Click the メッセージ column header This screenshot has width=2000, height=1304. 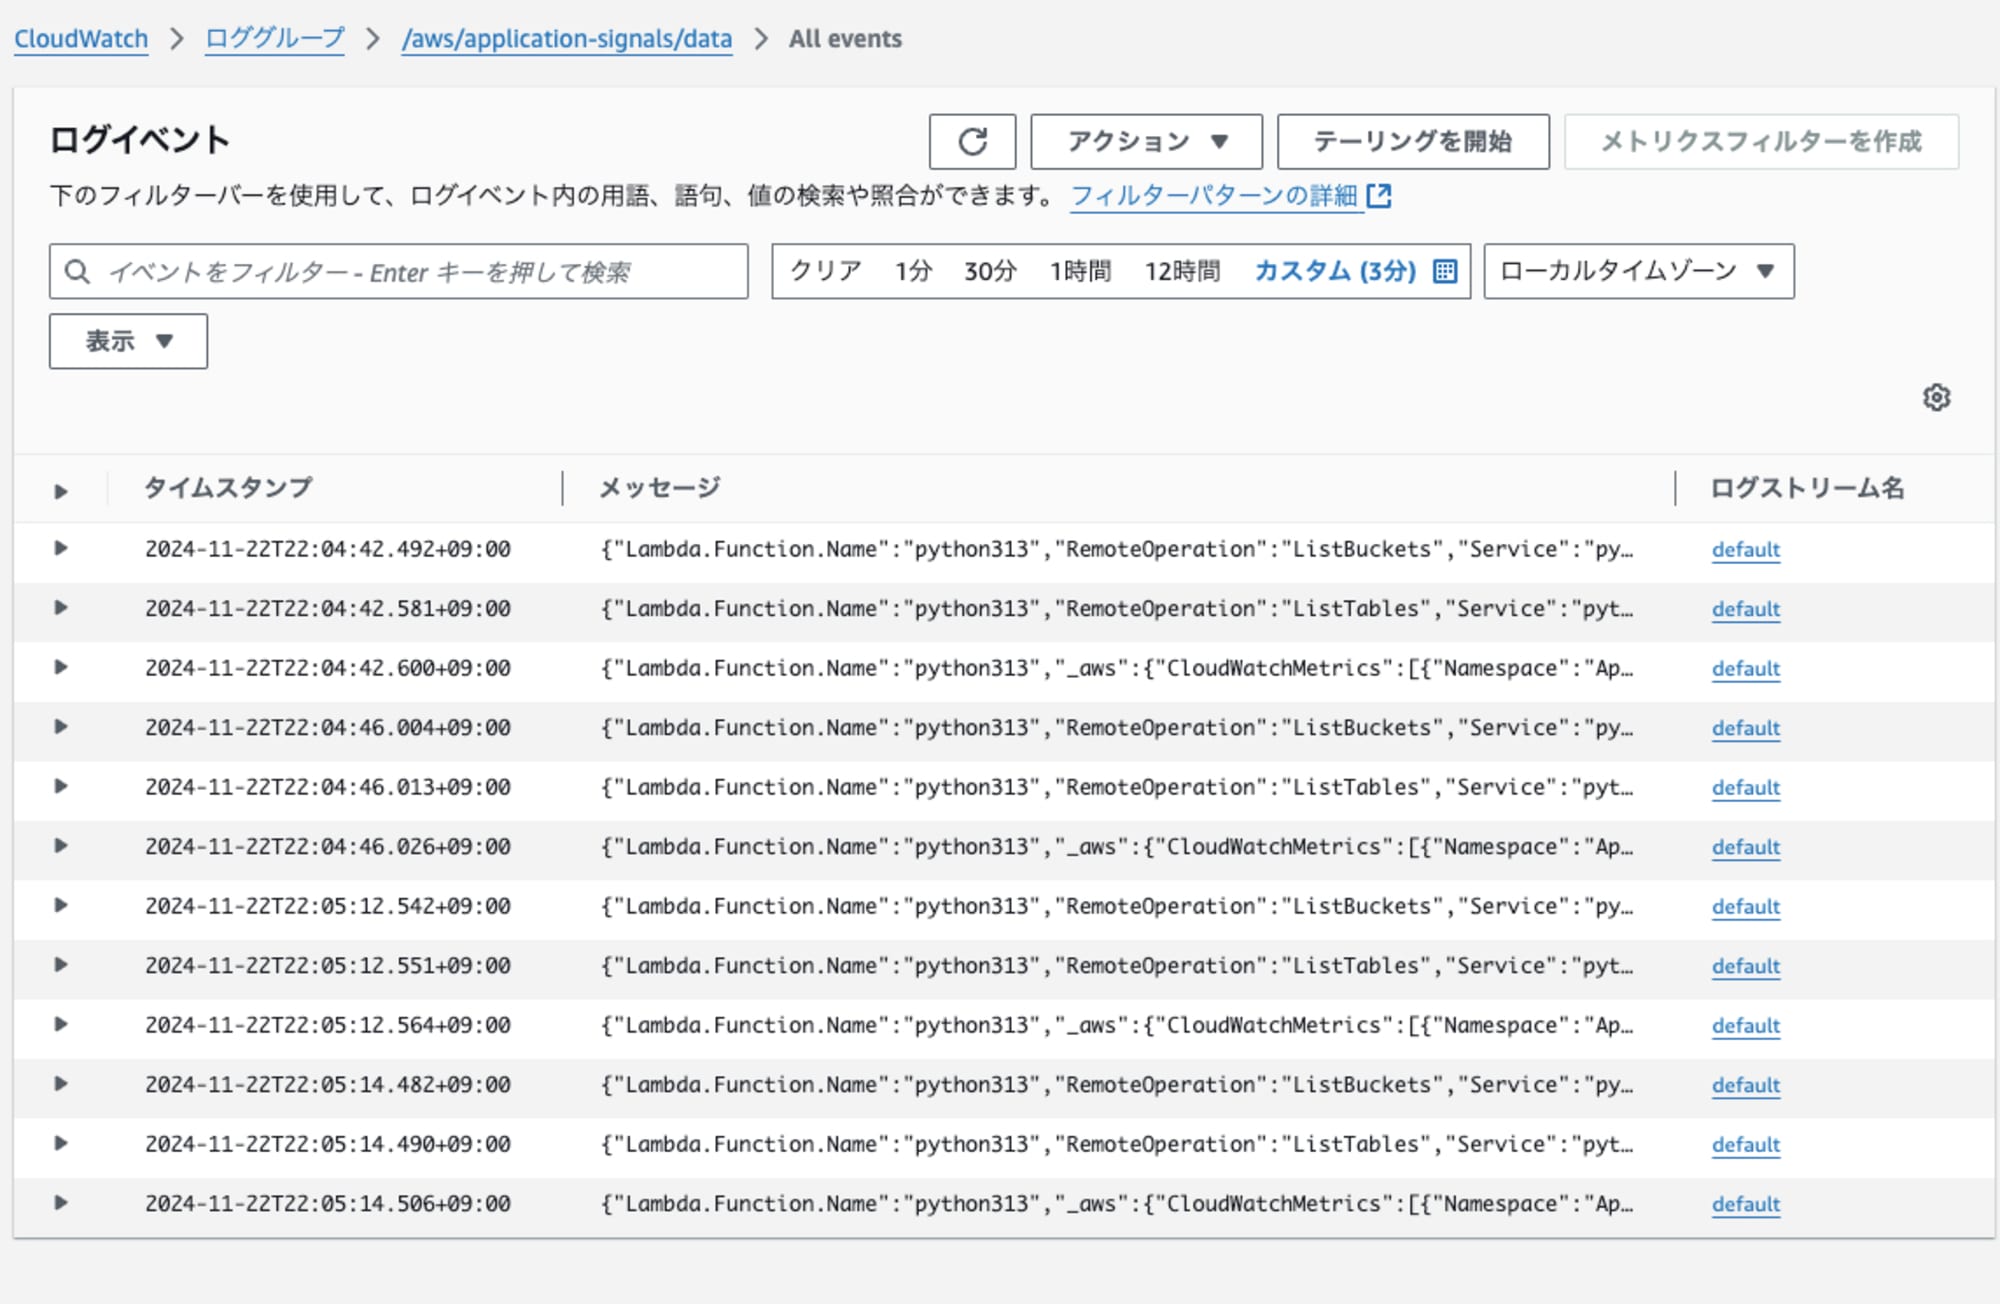click(659, 487)
